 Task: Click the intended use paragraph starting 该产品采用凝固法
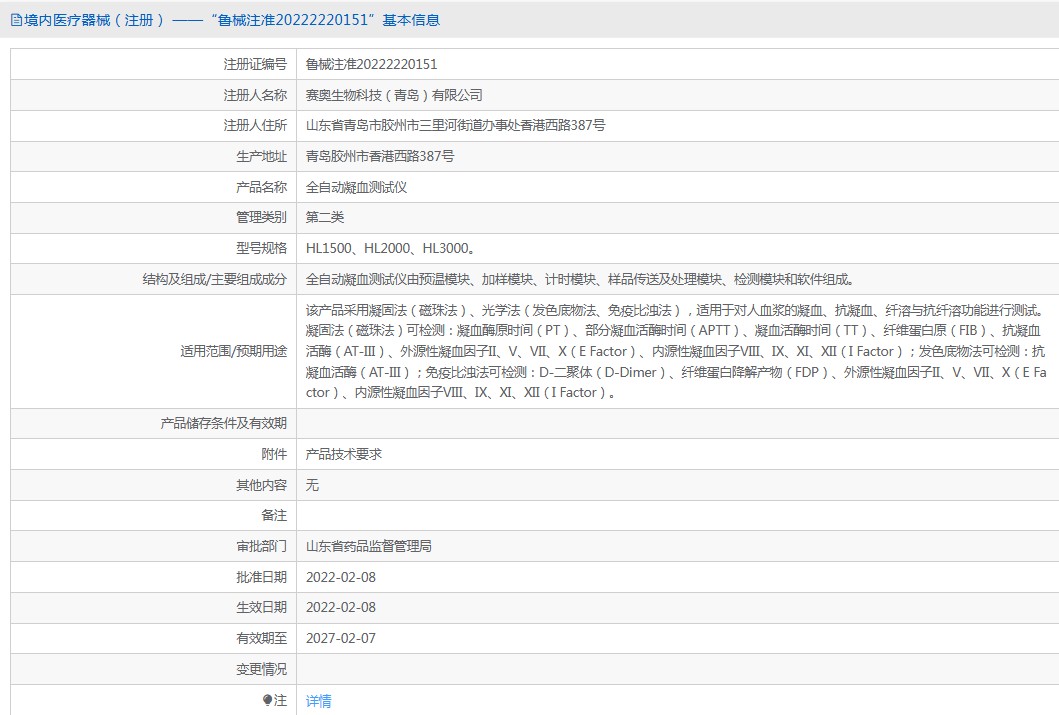(x=675, y=351)
